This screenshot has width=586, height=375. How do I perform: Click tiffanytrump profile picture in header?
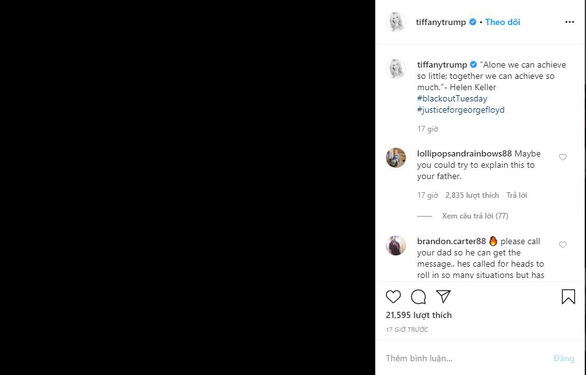395,22
